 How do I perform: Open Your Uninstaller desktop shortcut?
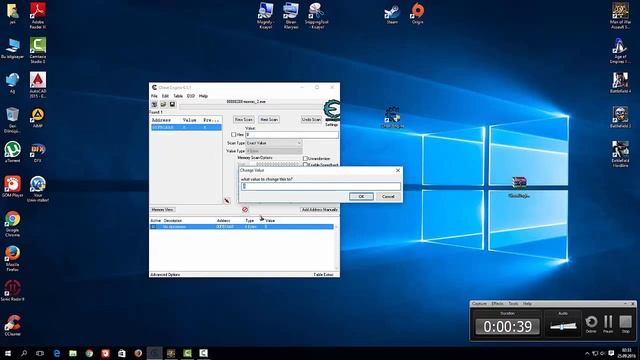pos(38,189)
